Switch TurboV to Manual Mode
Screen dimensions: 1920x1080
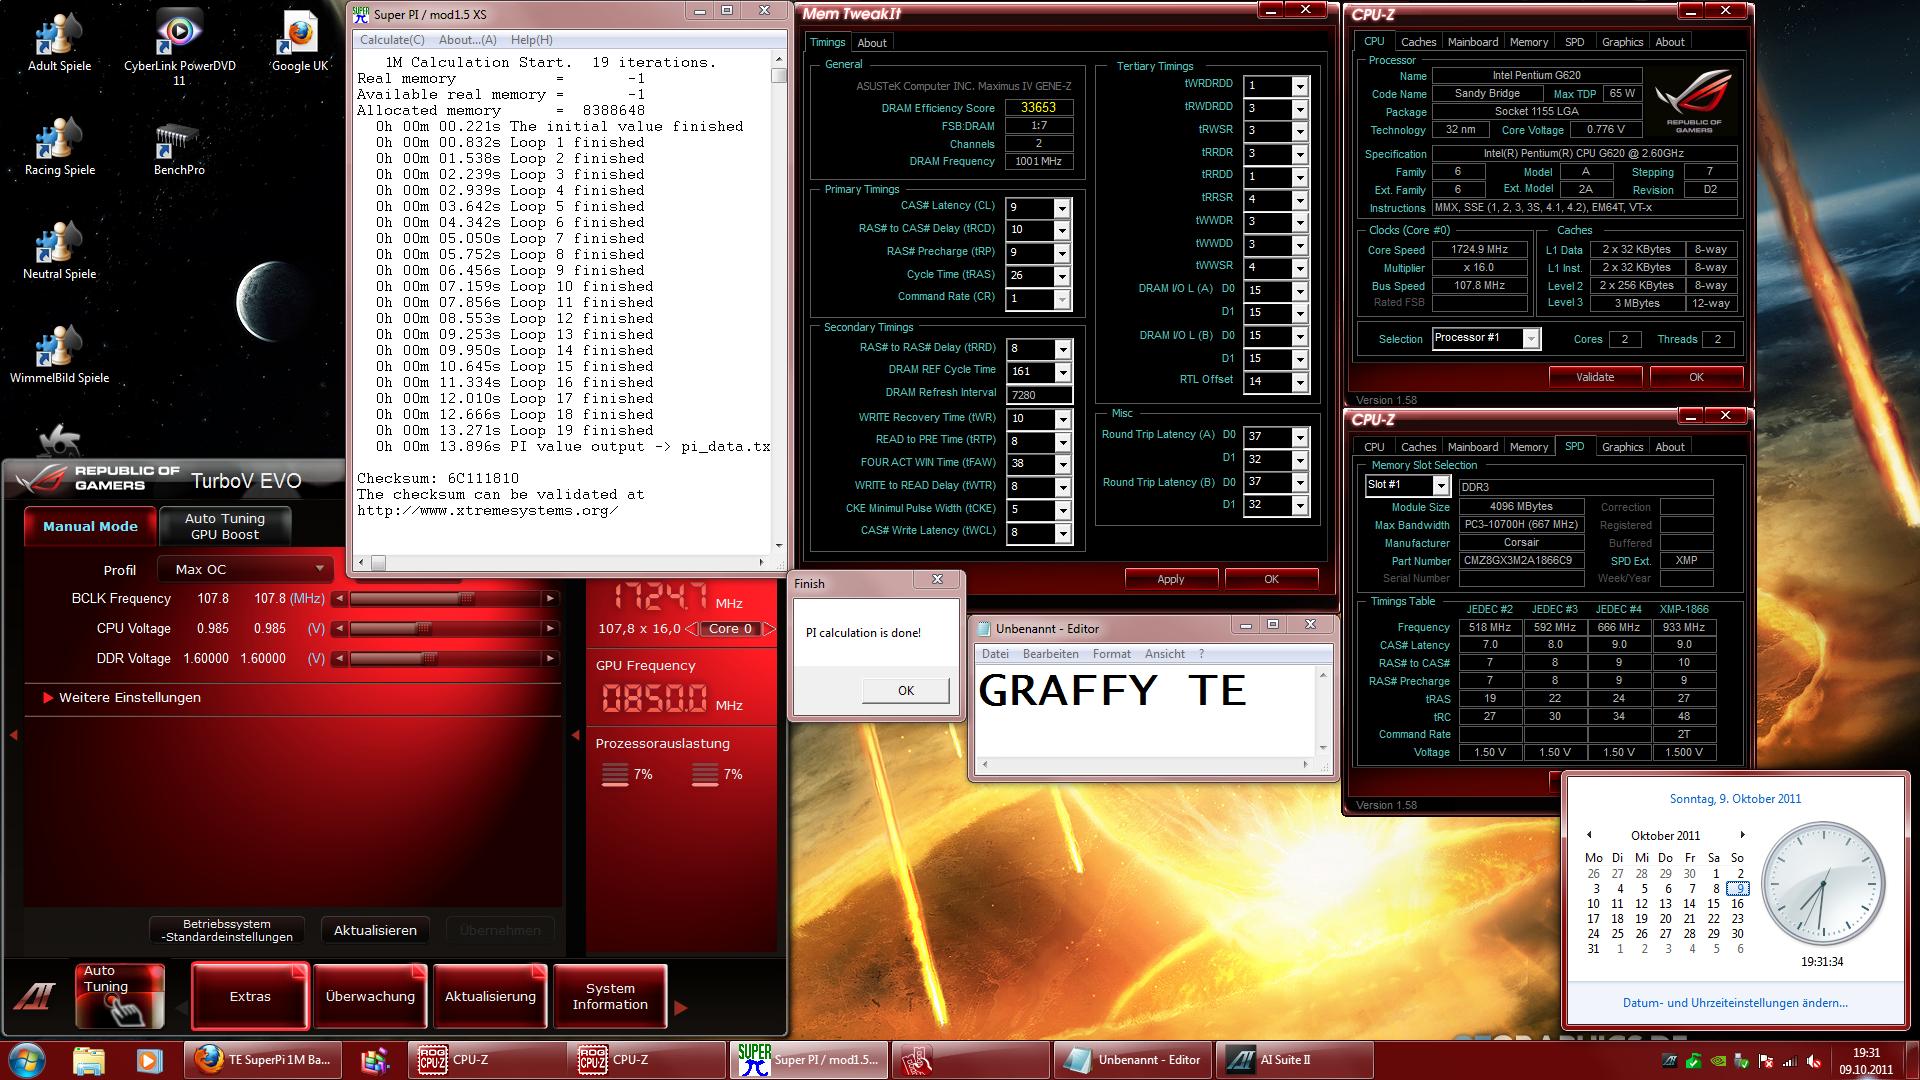[x=90, y=526]
